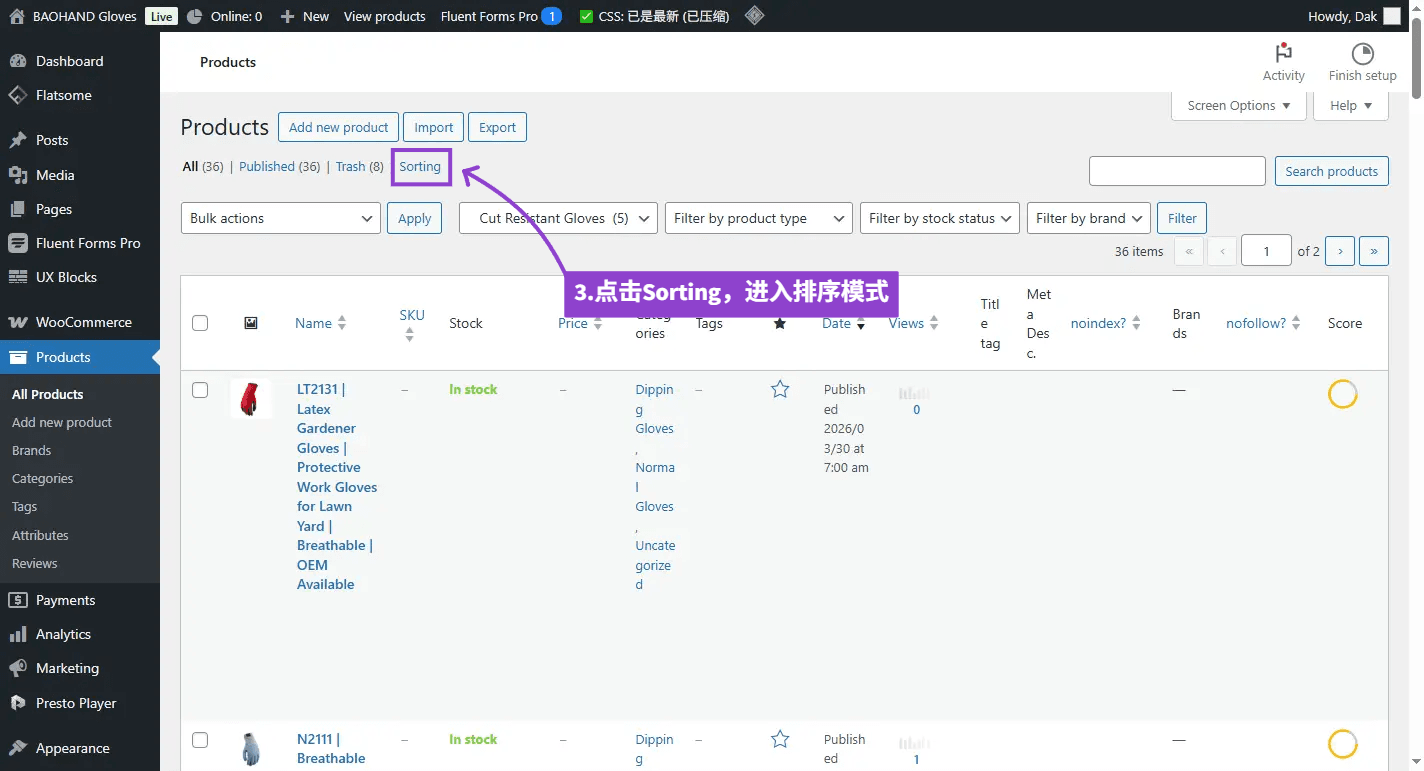Click the home icon beside BAOHAND Gloves
This screenshot has height=771, width=1424.
click(x=16, y=16)
